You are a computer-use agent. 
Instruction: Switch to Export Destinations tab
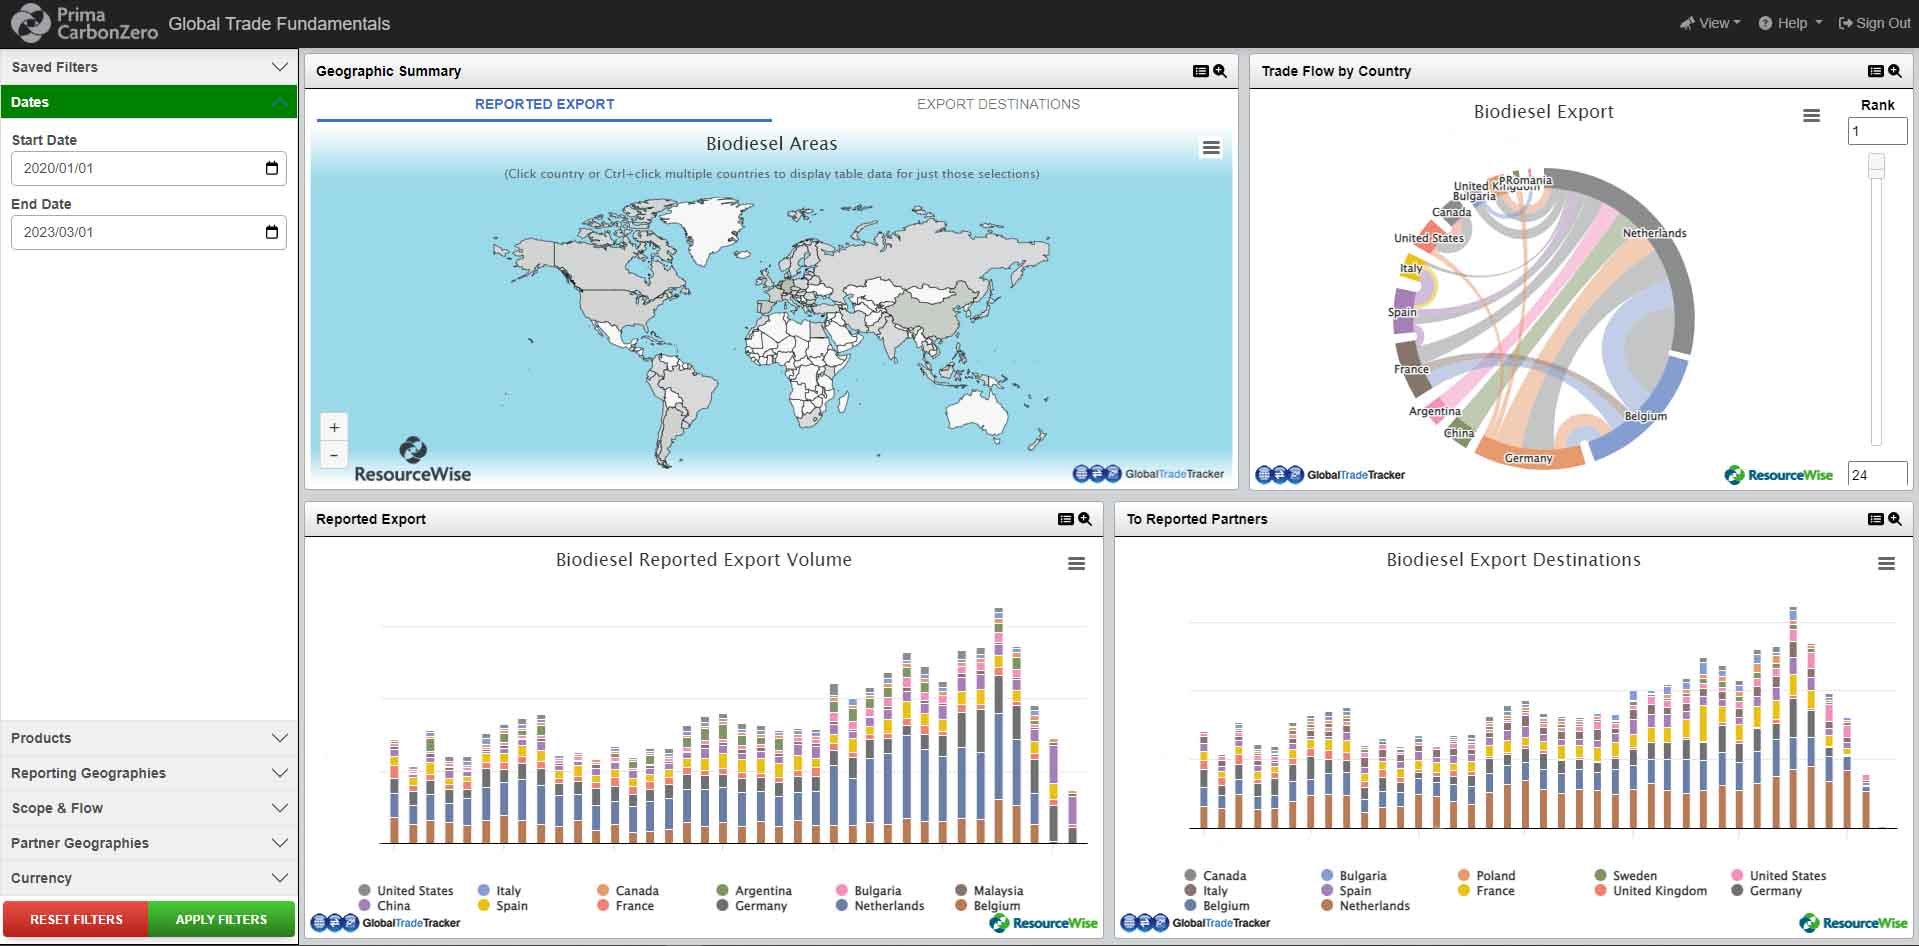(997, 104)
